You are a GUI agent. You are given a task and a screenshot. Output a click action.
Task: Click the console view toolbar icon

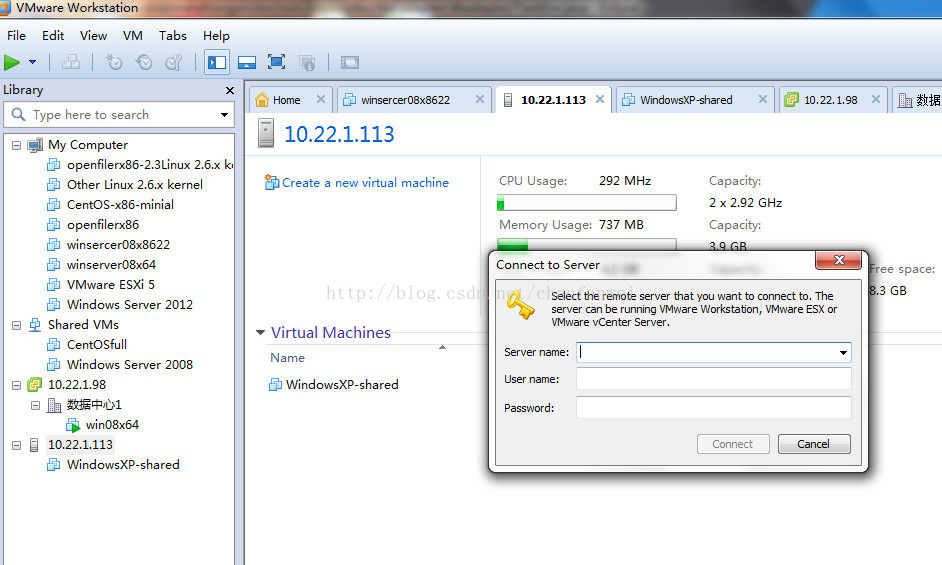click(350, 62)
